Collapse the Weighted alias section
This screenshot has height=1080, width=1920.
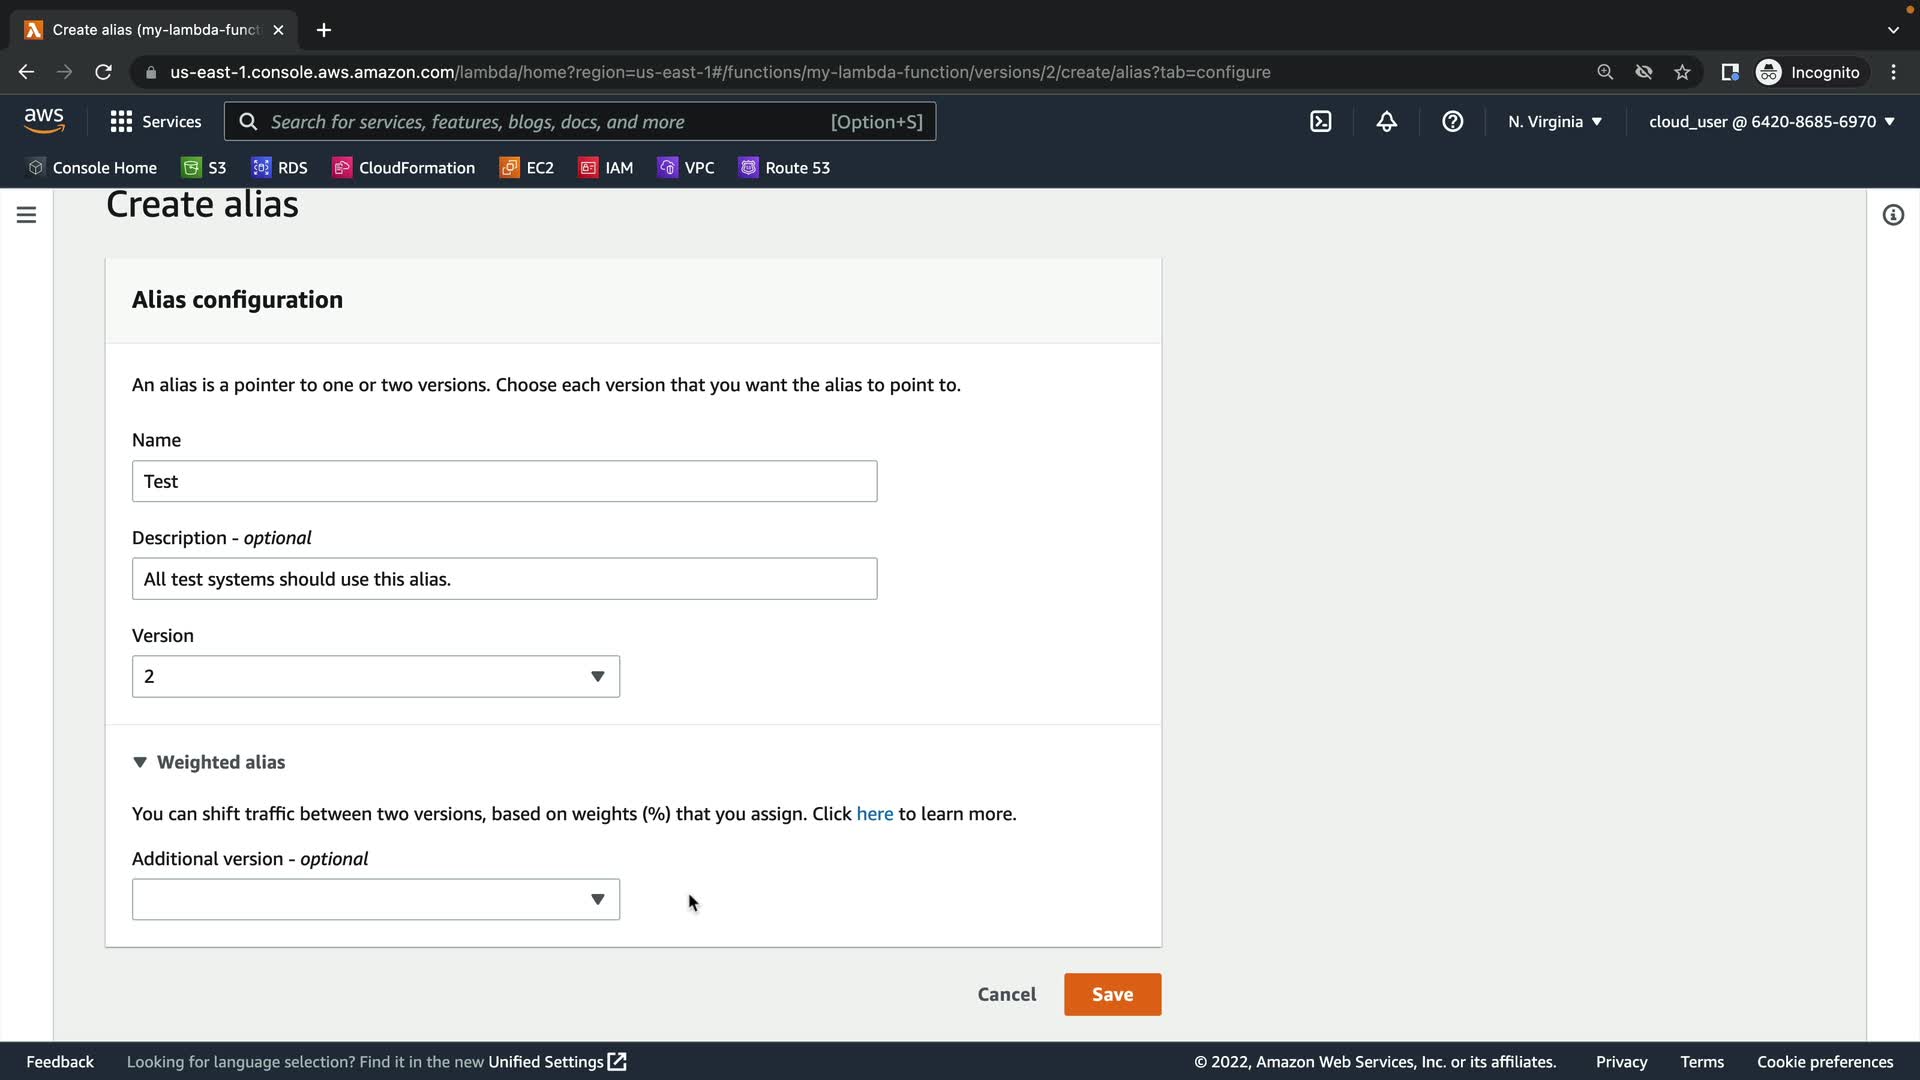point(209,763)
